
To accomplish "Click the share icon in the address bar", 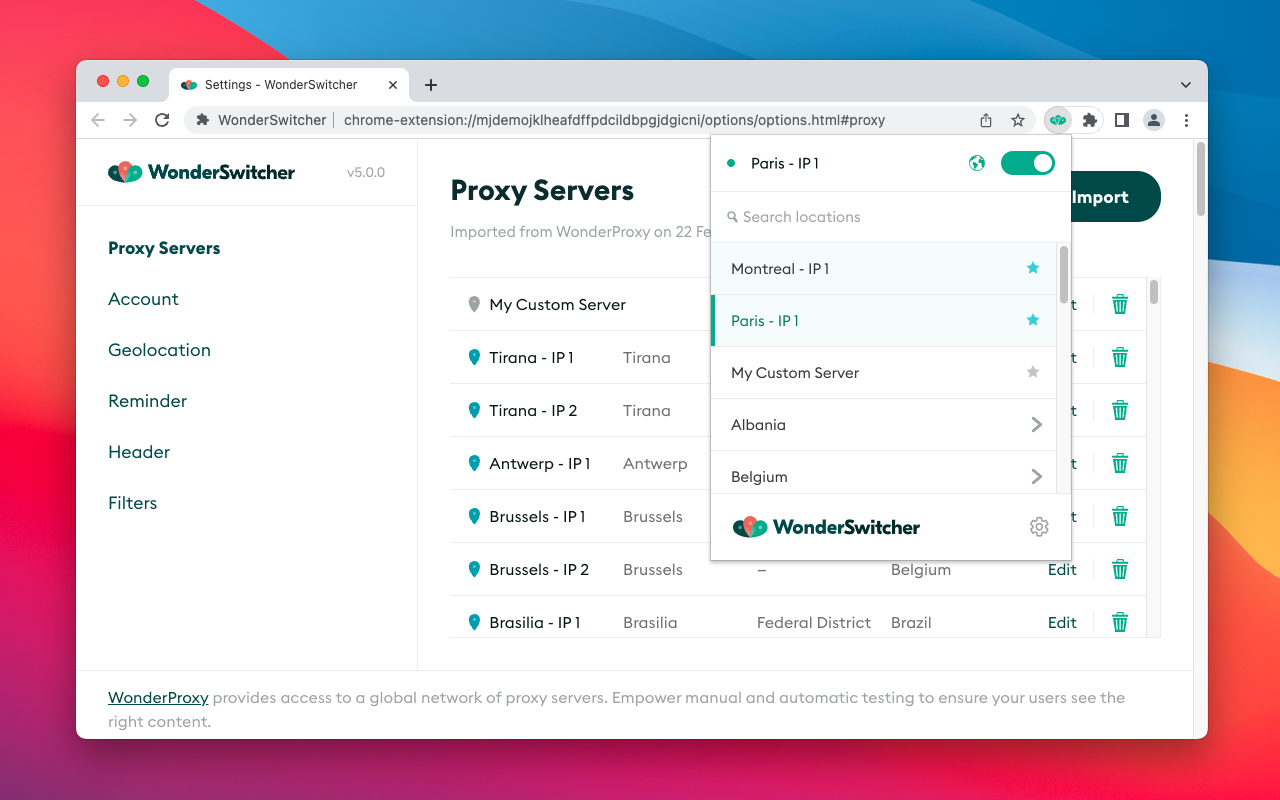I will (x=986, y=120).
